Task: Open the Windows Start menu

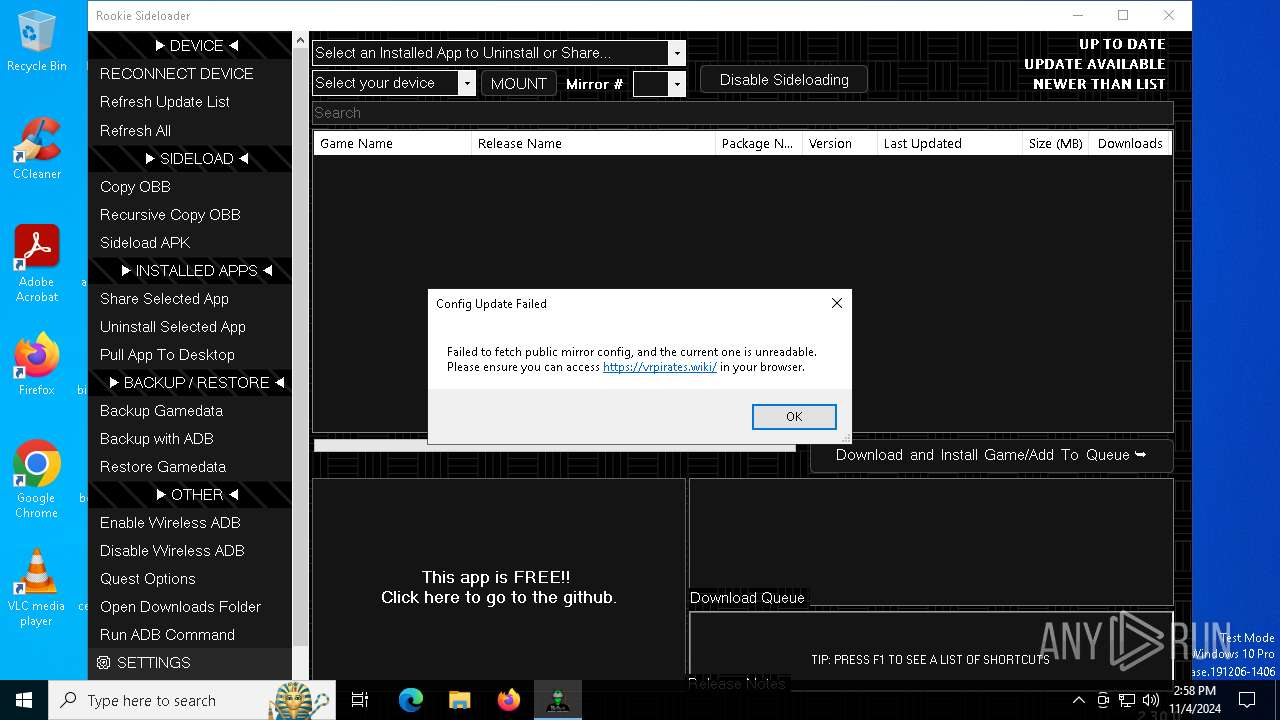Action: [x=24, y=700]
